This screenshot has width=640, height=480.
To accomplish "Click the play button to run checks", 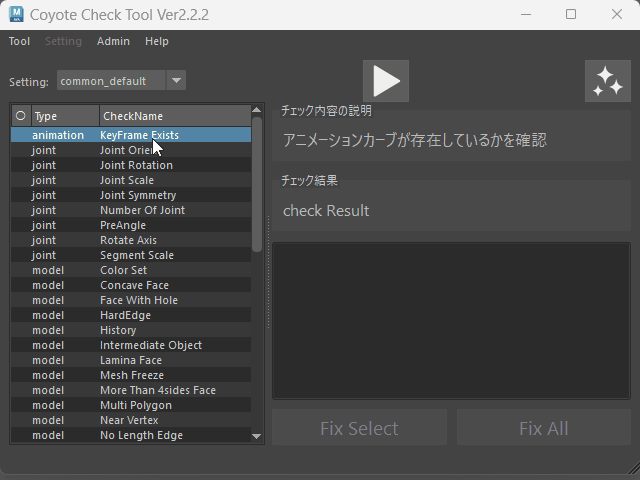I will point(385,81).
